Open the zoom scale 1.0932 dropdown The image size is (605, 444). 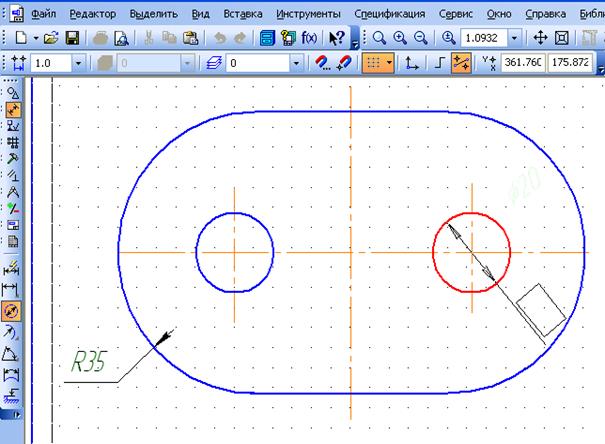514,38
